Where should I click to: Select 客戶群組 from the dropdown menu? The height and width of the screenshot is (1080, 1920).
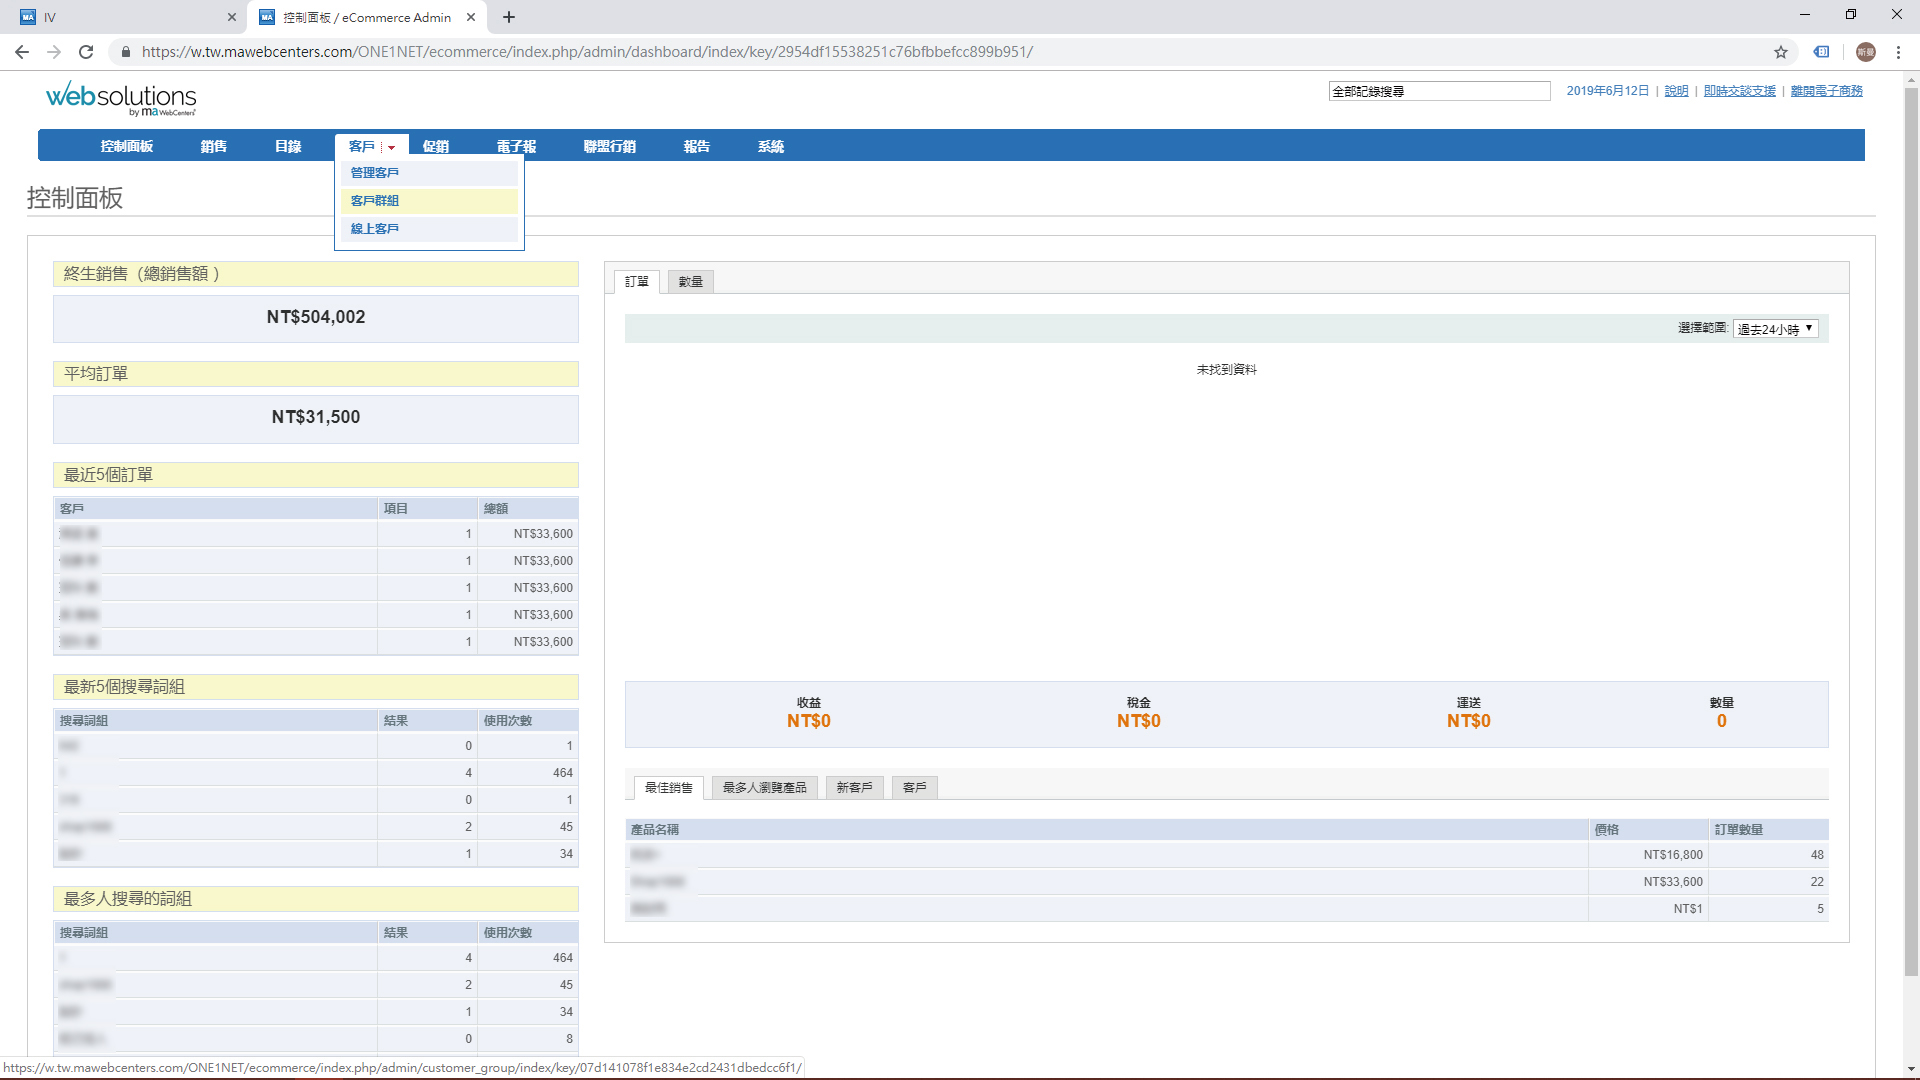pos(429,201)
